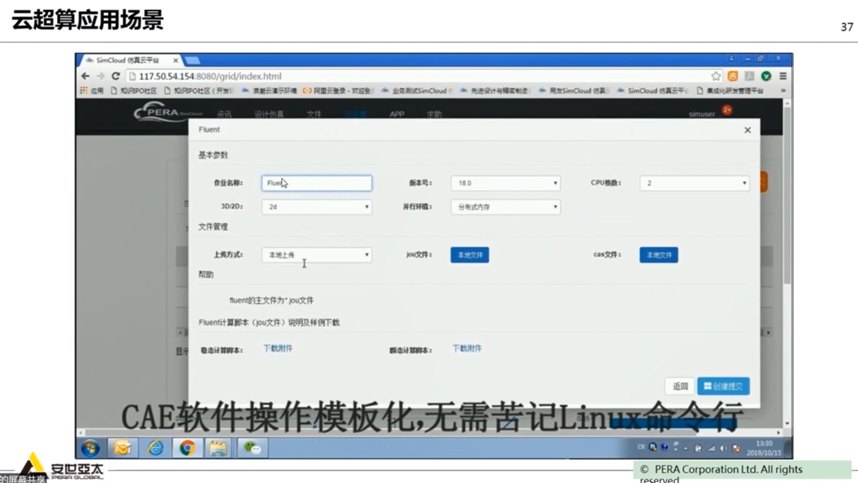
Task: Click 本地文件 button for cas文件
Action: 659,255
